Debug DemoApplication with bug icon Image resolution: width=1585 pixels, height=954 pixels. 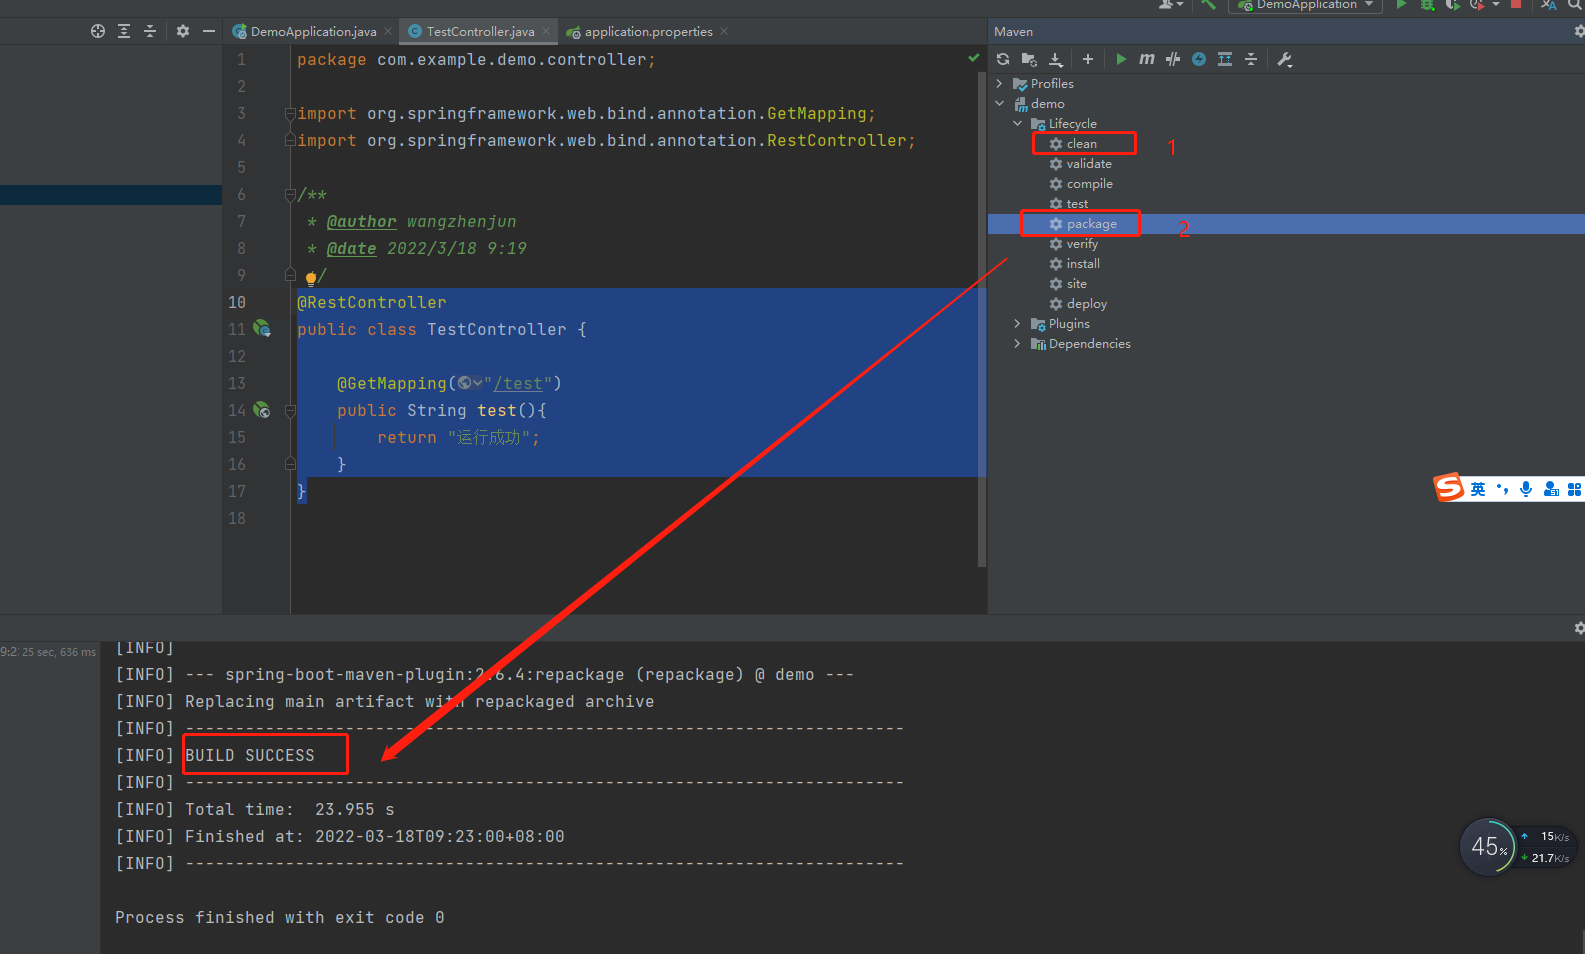tap(1428, 4)
